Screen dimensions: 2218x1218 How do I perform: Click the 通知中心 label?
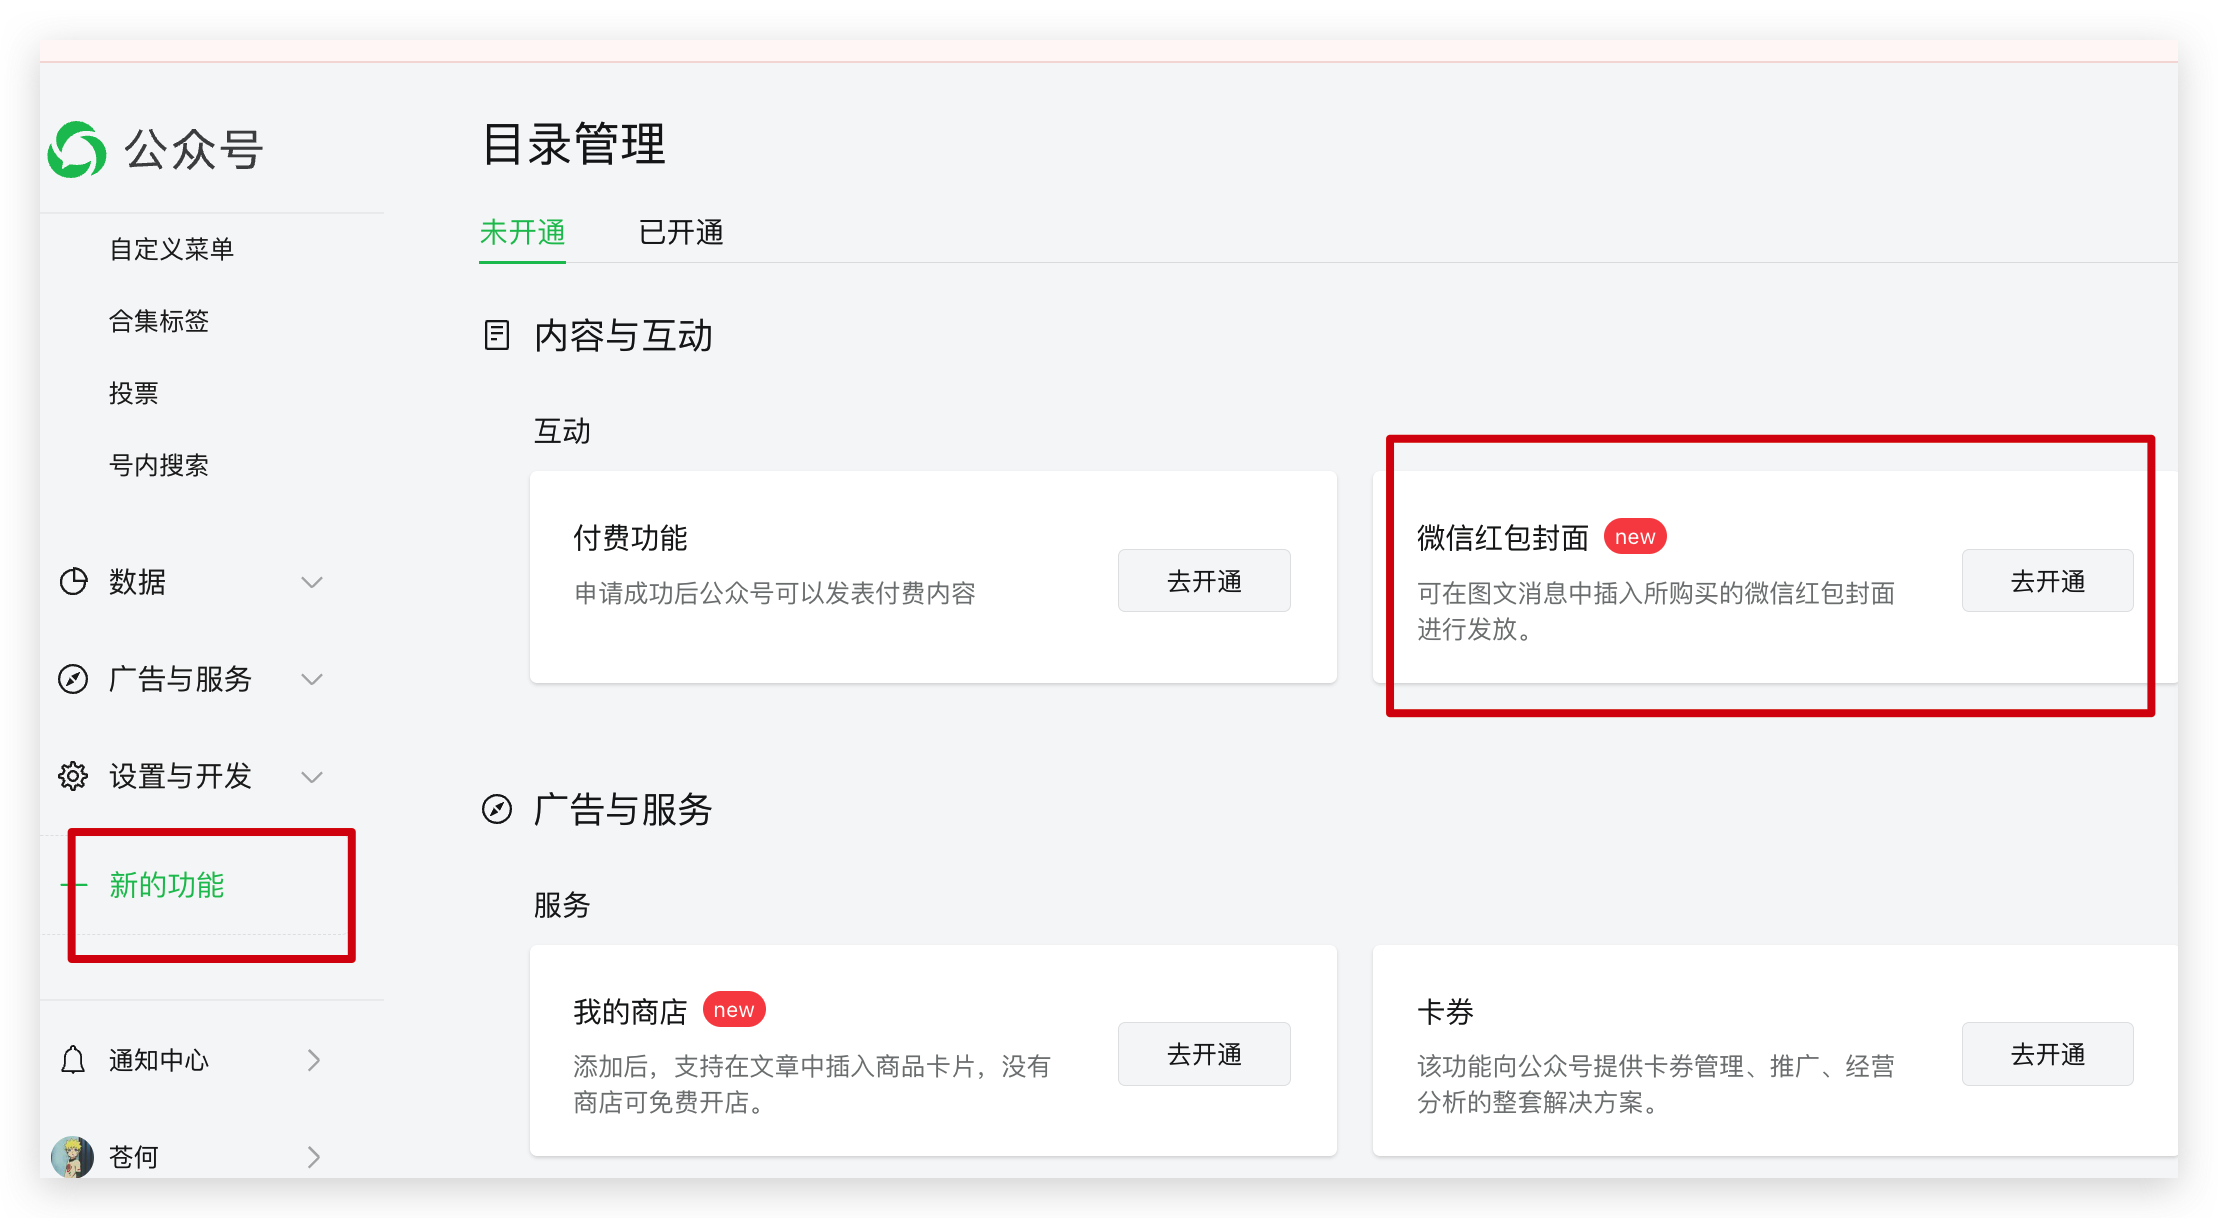tap(159, 1060)
